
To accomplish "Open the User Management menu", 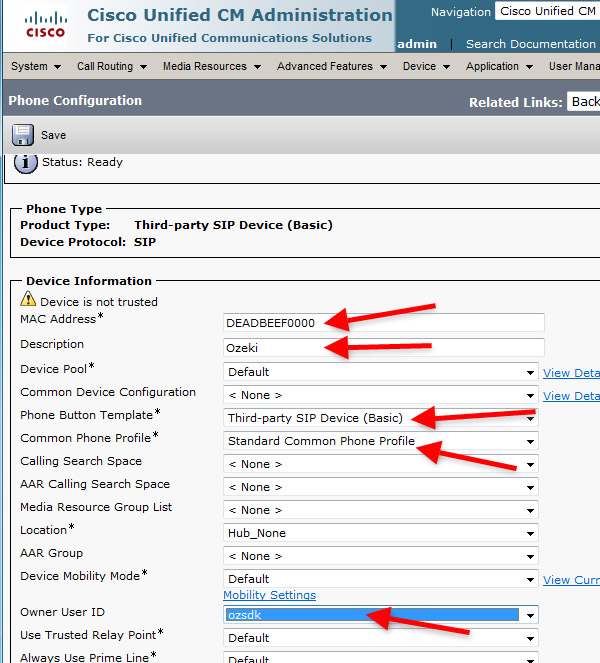I will pyautogui.click(x=574, y=66).
